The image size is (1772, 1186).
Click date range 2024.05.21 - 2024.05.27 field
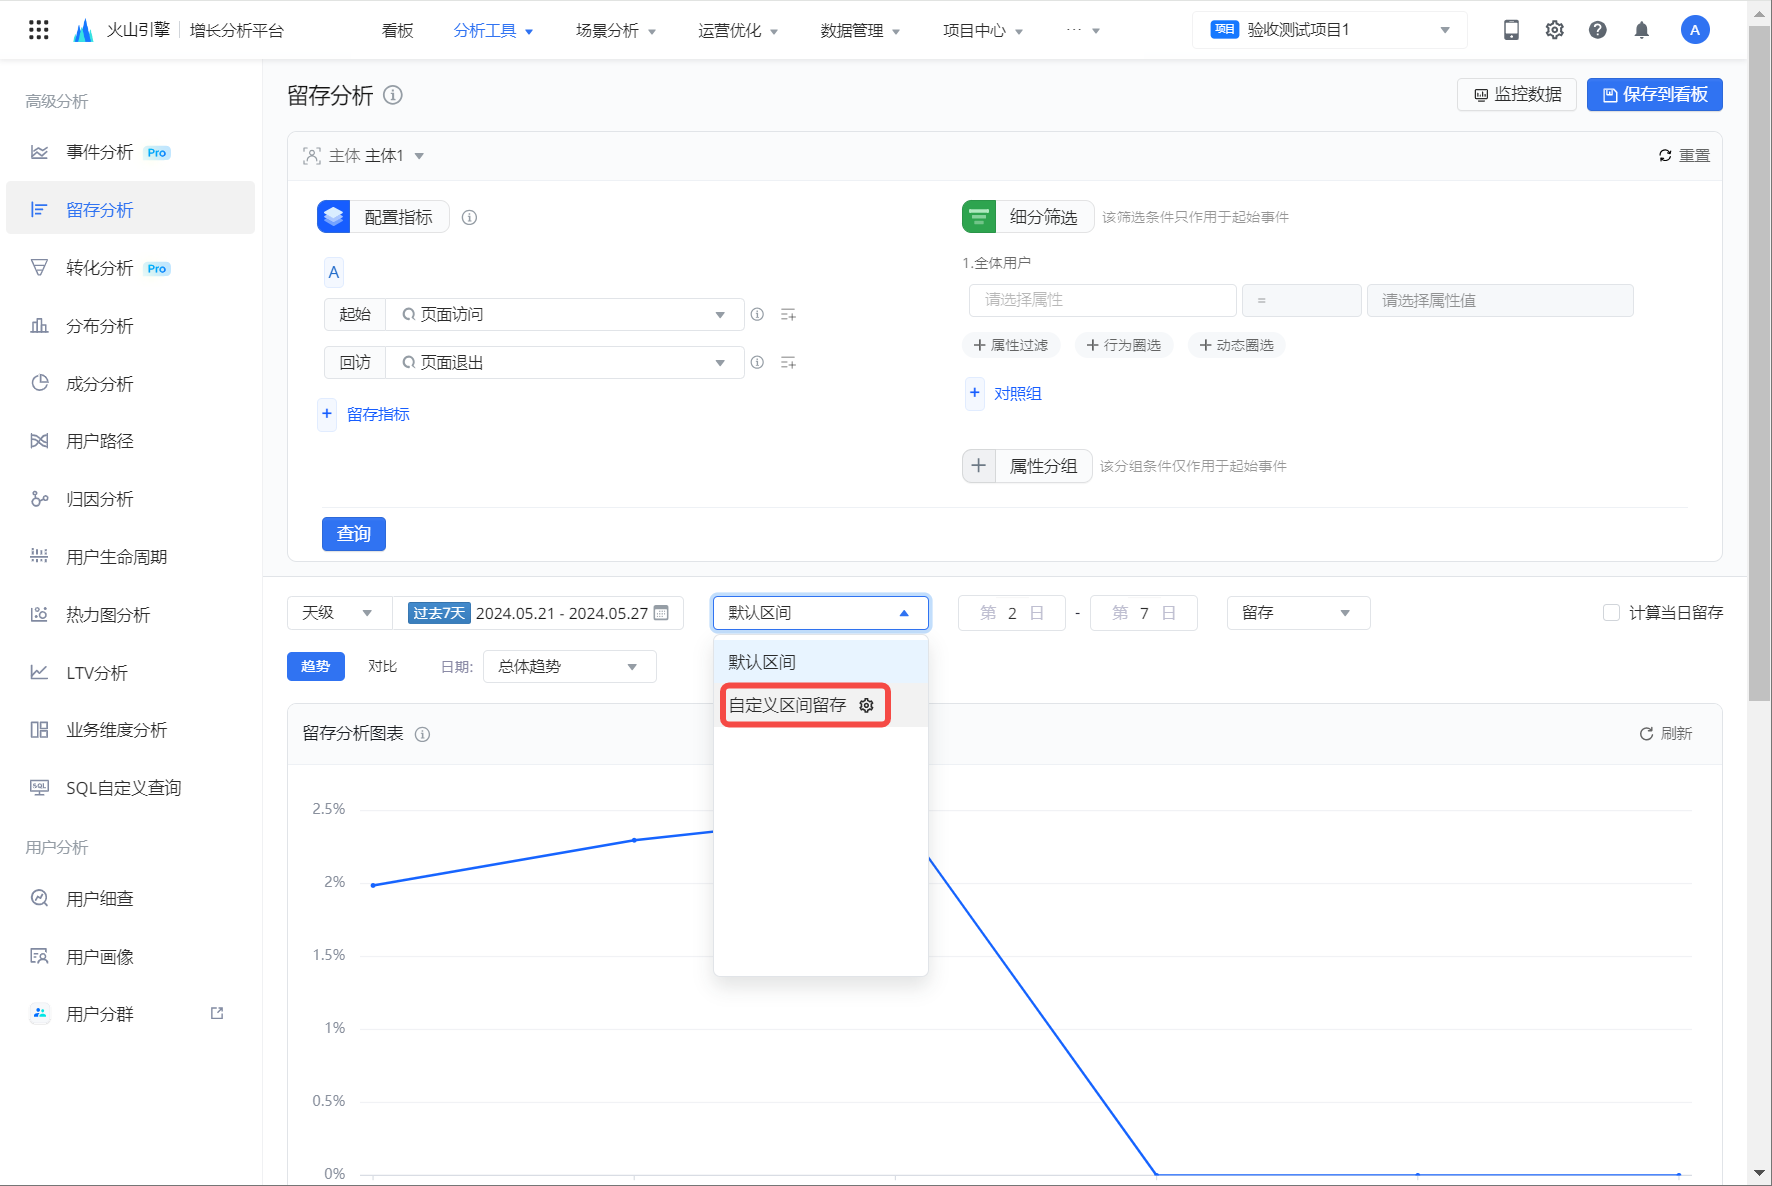pos(538,613)
